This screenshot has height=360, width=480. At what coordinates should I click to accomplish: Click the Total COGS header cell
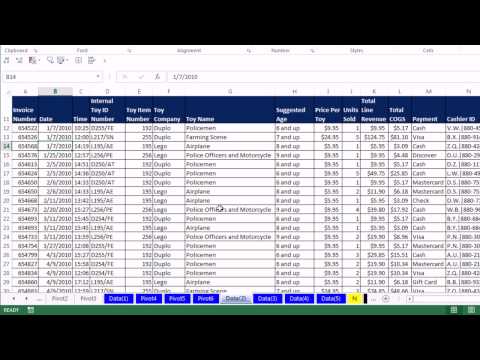tap(400, 110)
